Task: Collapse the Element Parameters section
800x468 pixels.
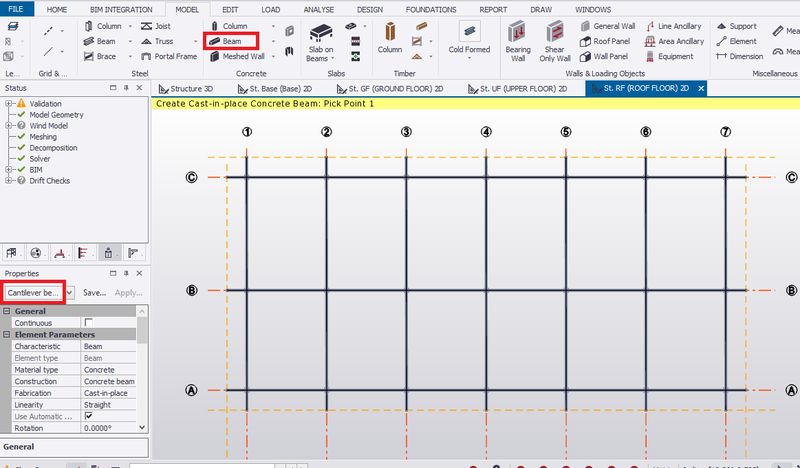Action: point(7,335)
